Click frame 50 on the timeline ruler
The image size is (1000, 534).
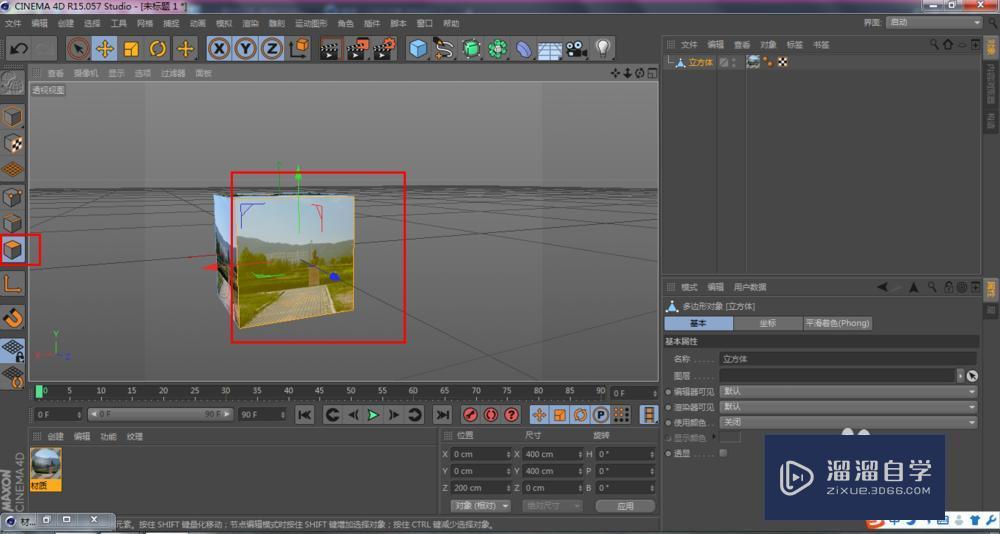click(351, 391)
